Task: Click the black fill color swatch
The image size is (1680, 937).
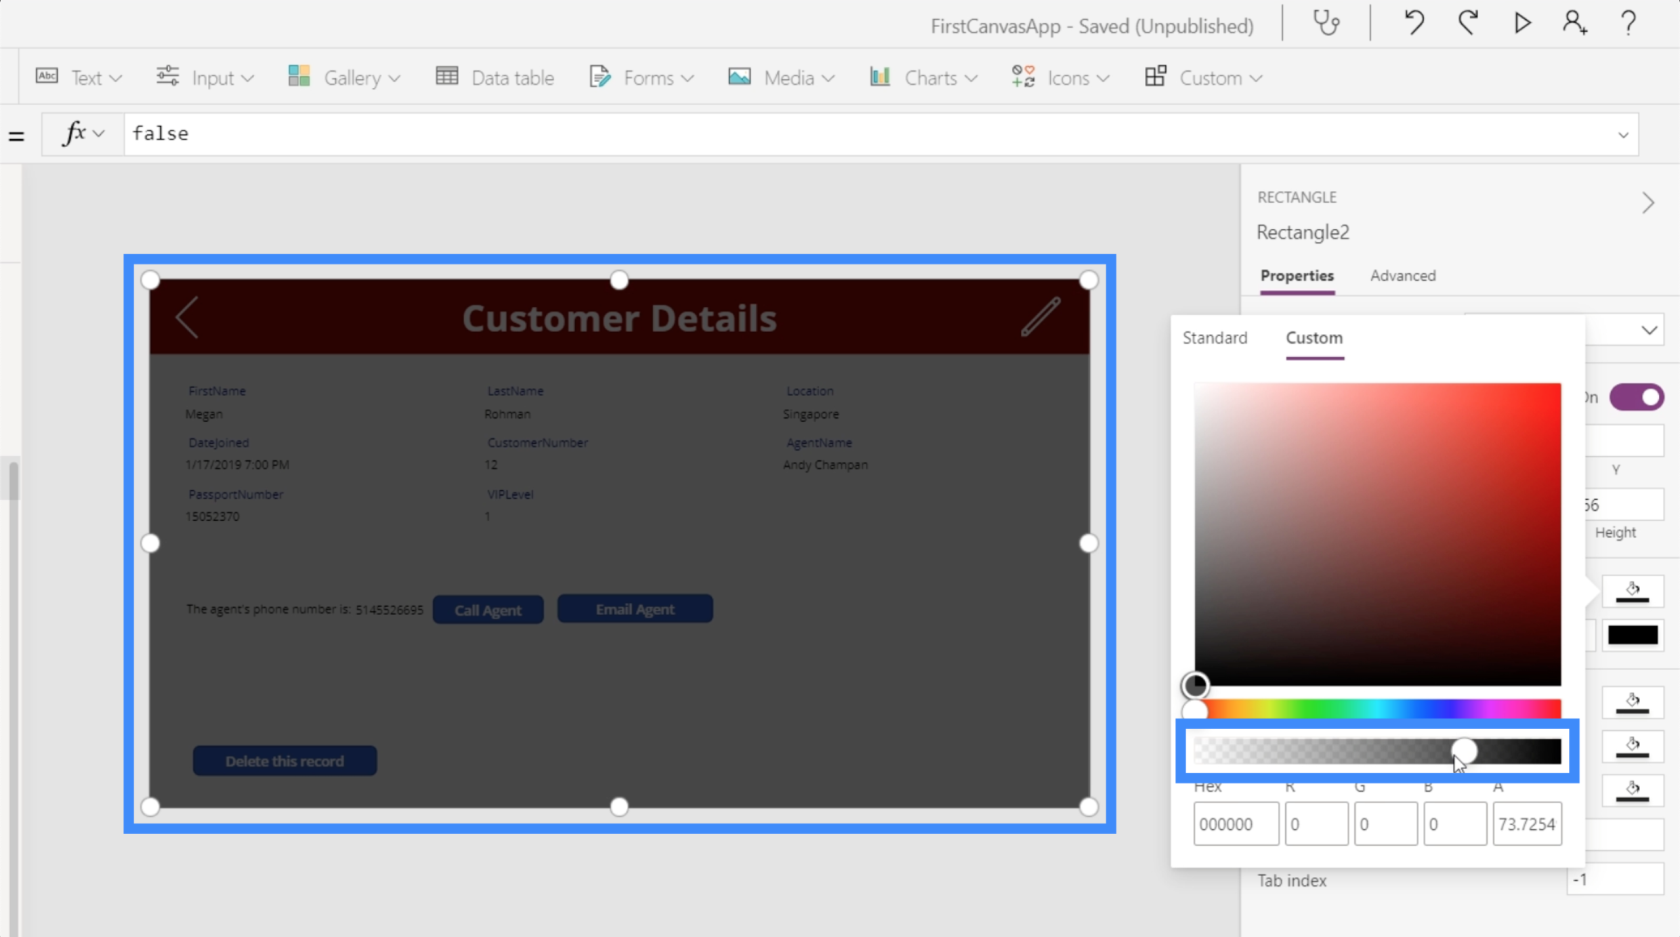Action: [1633, 635]
